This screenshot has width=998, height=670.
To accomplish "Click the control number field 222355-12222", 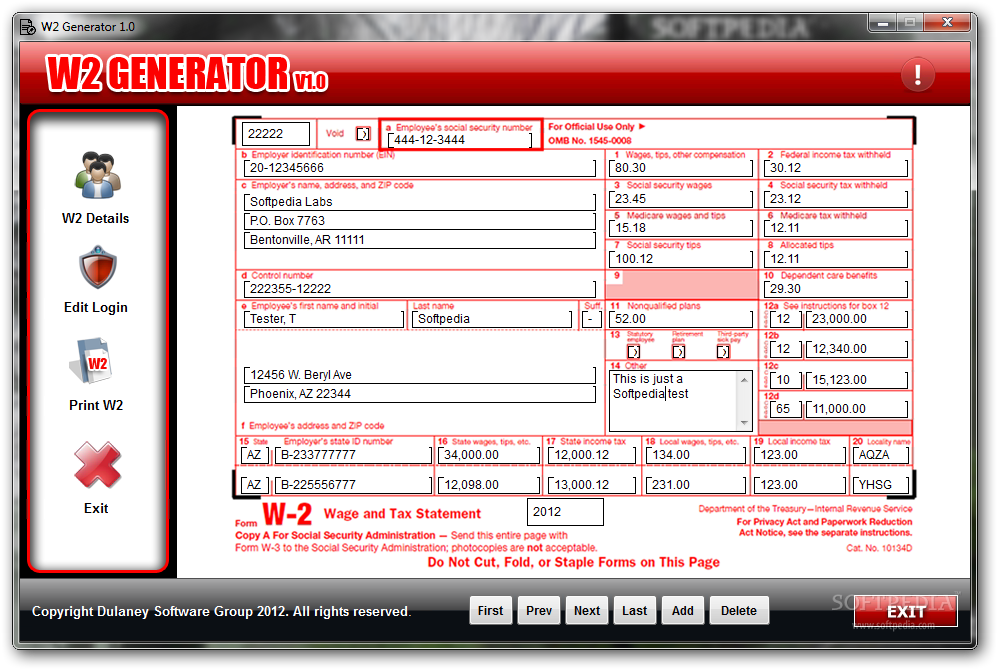I will pos(419,289).
